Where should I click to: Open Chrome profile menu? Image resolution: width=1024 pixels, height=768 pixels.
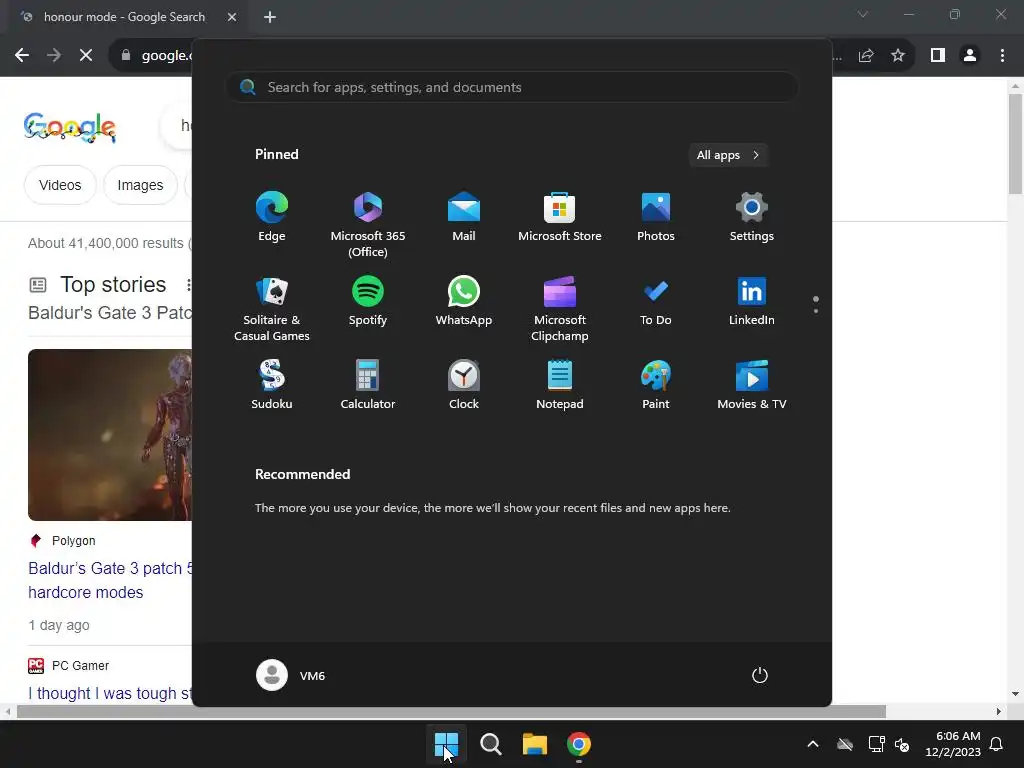point(970,56)
